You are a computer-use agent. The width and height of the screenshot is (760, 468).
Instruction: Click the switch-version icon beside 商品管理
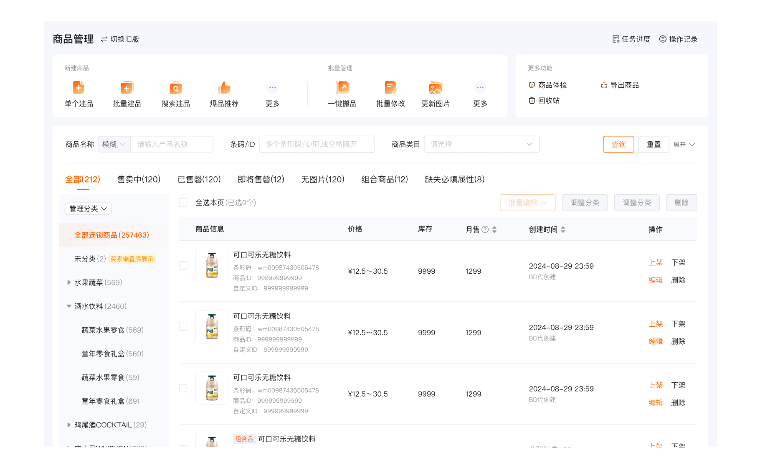104,39
